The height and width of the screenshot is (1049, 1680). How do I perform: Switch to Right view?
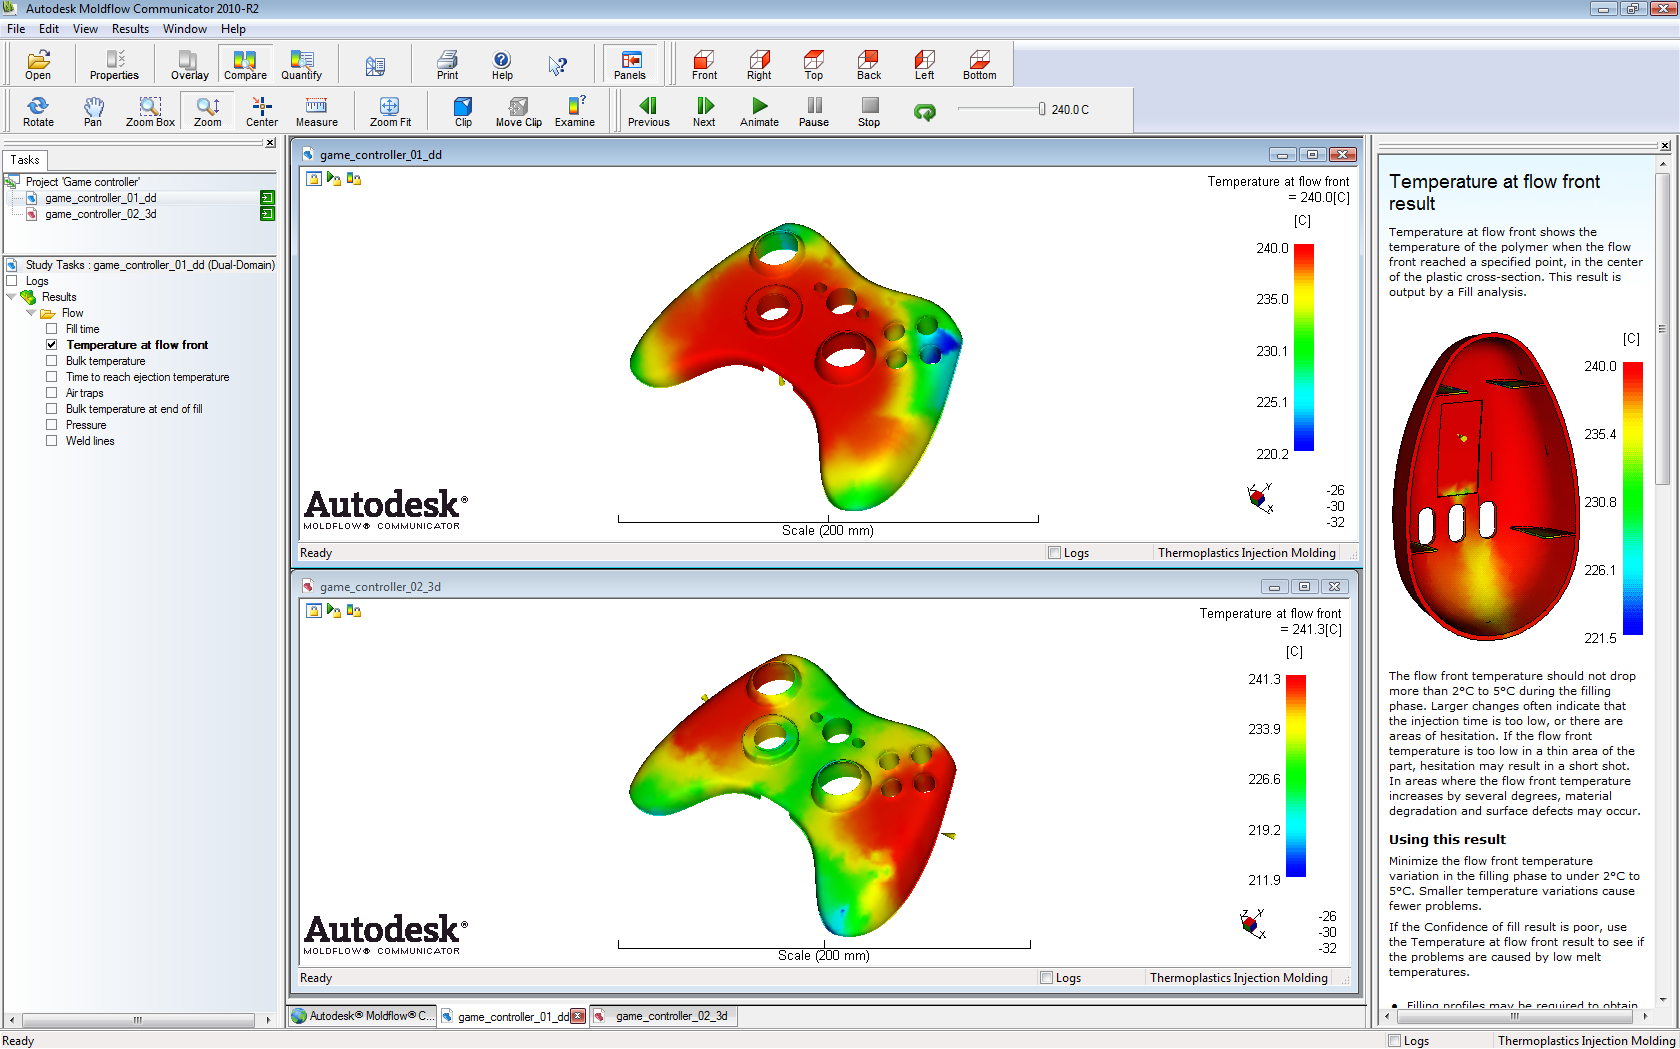[759, 65]
